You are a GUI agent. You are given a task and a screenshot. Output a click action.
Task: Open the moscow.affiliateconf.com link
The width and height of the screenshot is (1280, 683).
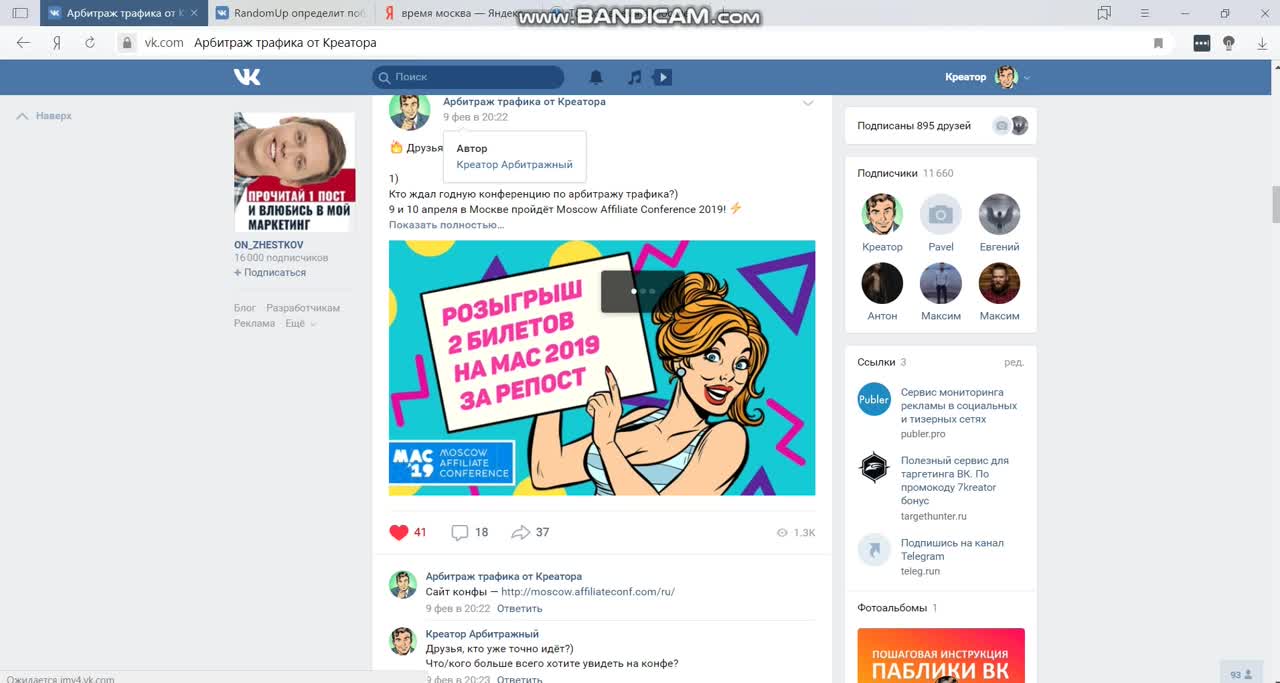point(588,592)
